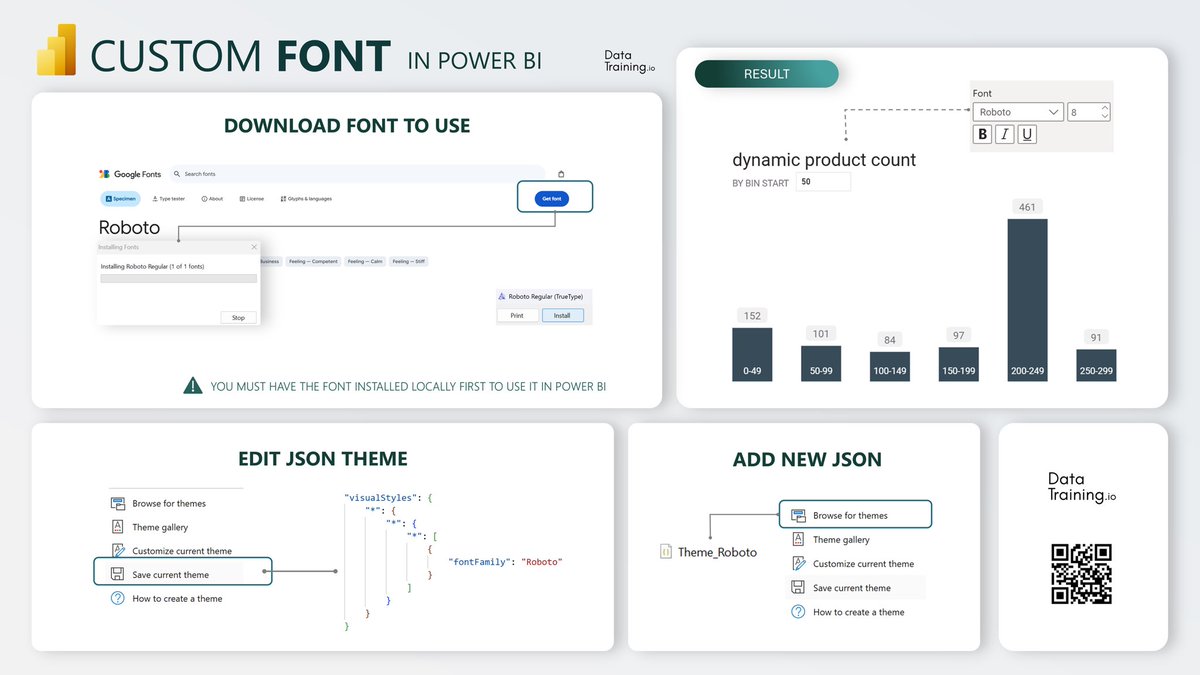Image resolution: width=1200 pixels, height=675 pixels.
Task: Click the Install button for Roboto Regular
Action: pos(562,315)
